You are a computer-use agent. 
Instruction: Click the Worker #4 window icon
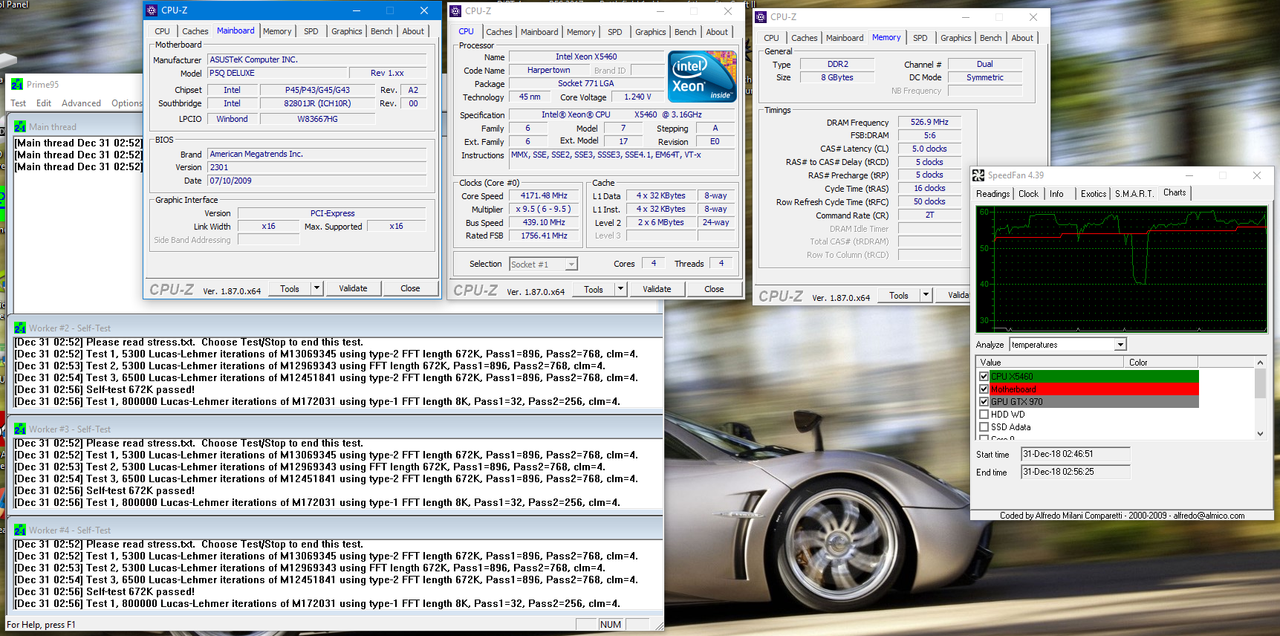pyautogui.click(x=20, y=530)
